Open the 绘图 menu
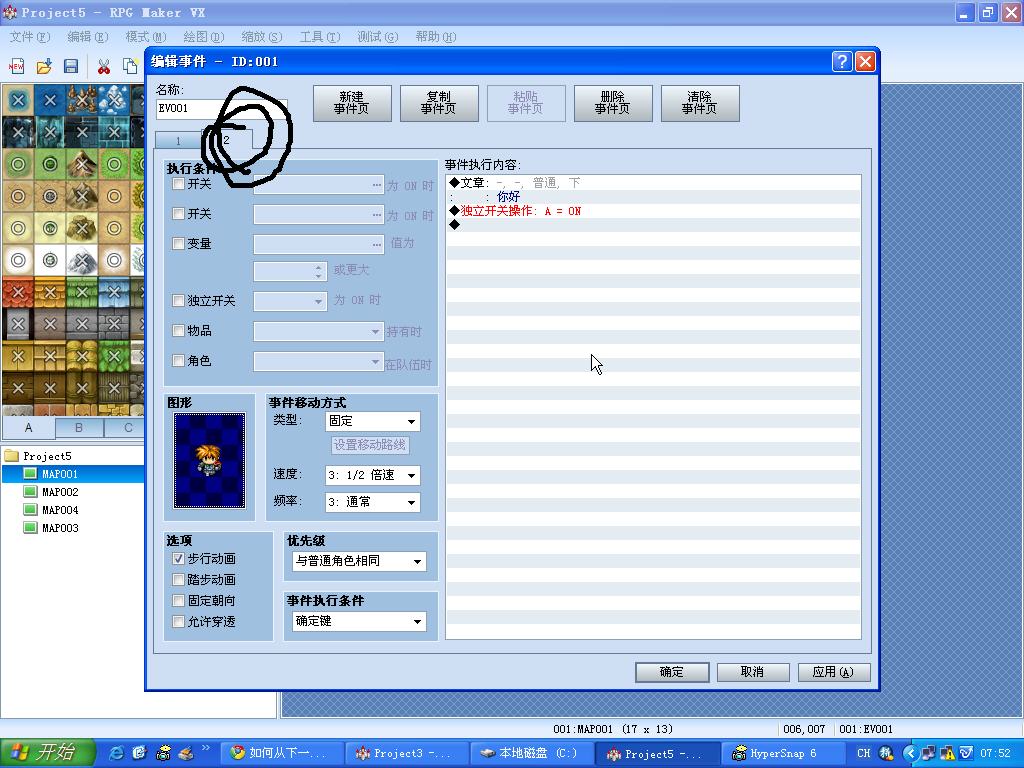This screenshot has width=1024, height=768. tap(204, 37)
